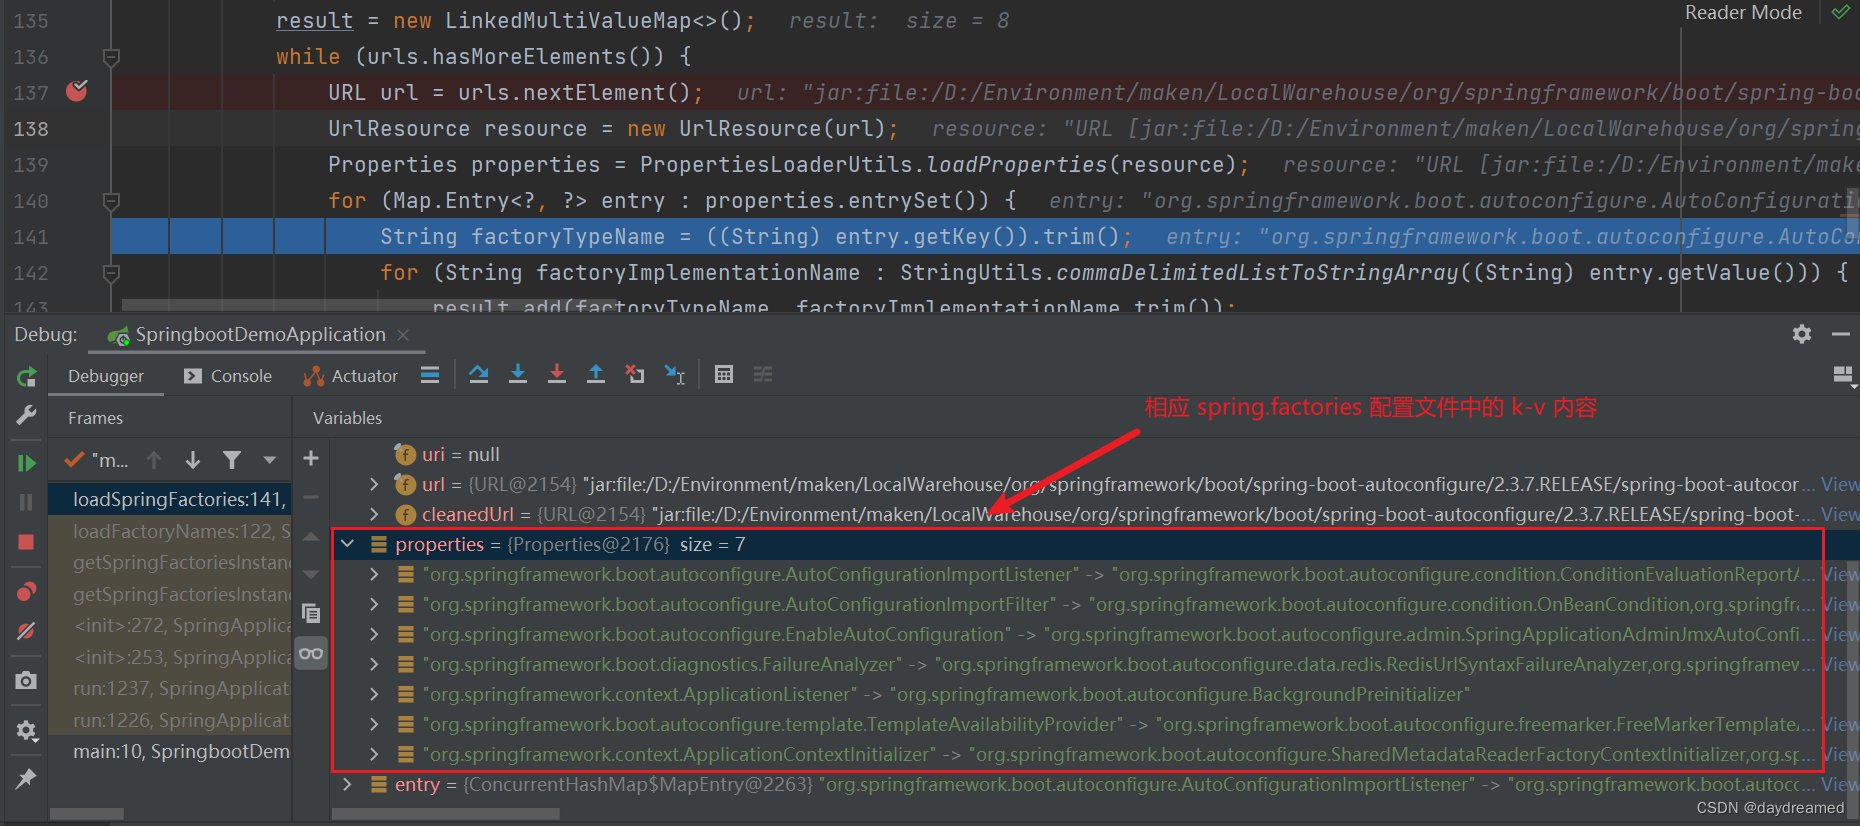The height and width of the screenshot is (826, 1860).
Task: Select frame loadSpringFactories:141
Action: pos(170,499)
